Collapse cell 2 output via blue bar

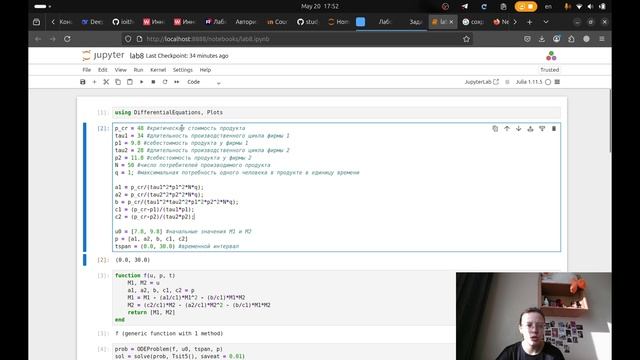pos(85,260)
